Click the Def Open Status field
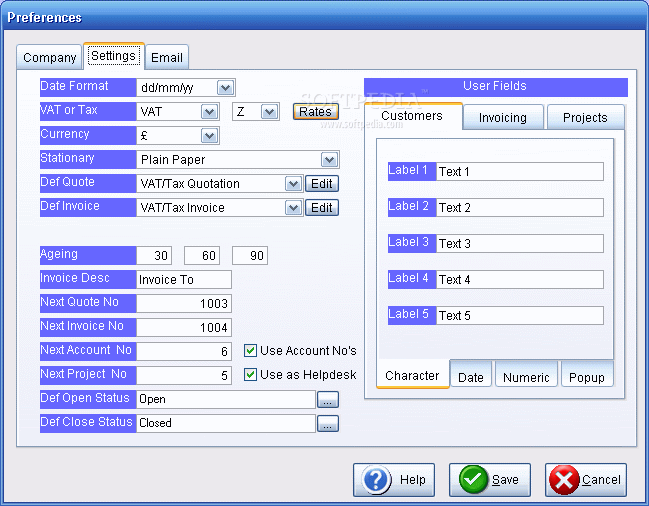The height and width of the screenshot is (506, 649). point(226,400)
